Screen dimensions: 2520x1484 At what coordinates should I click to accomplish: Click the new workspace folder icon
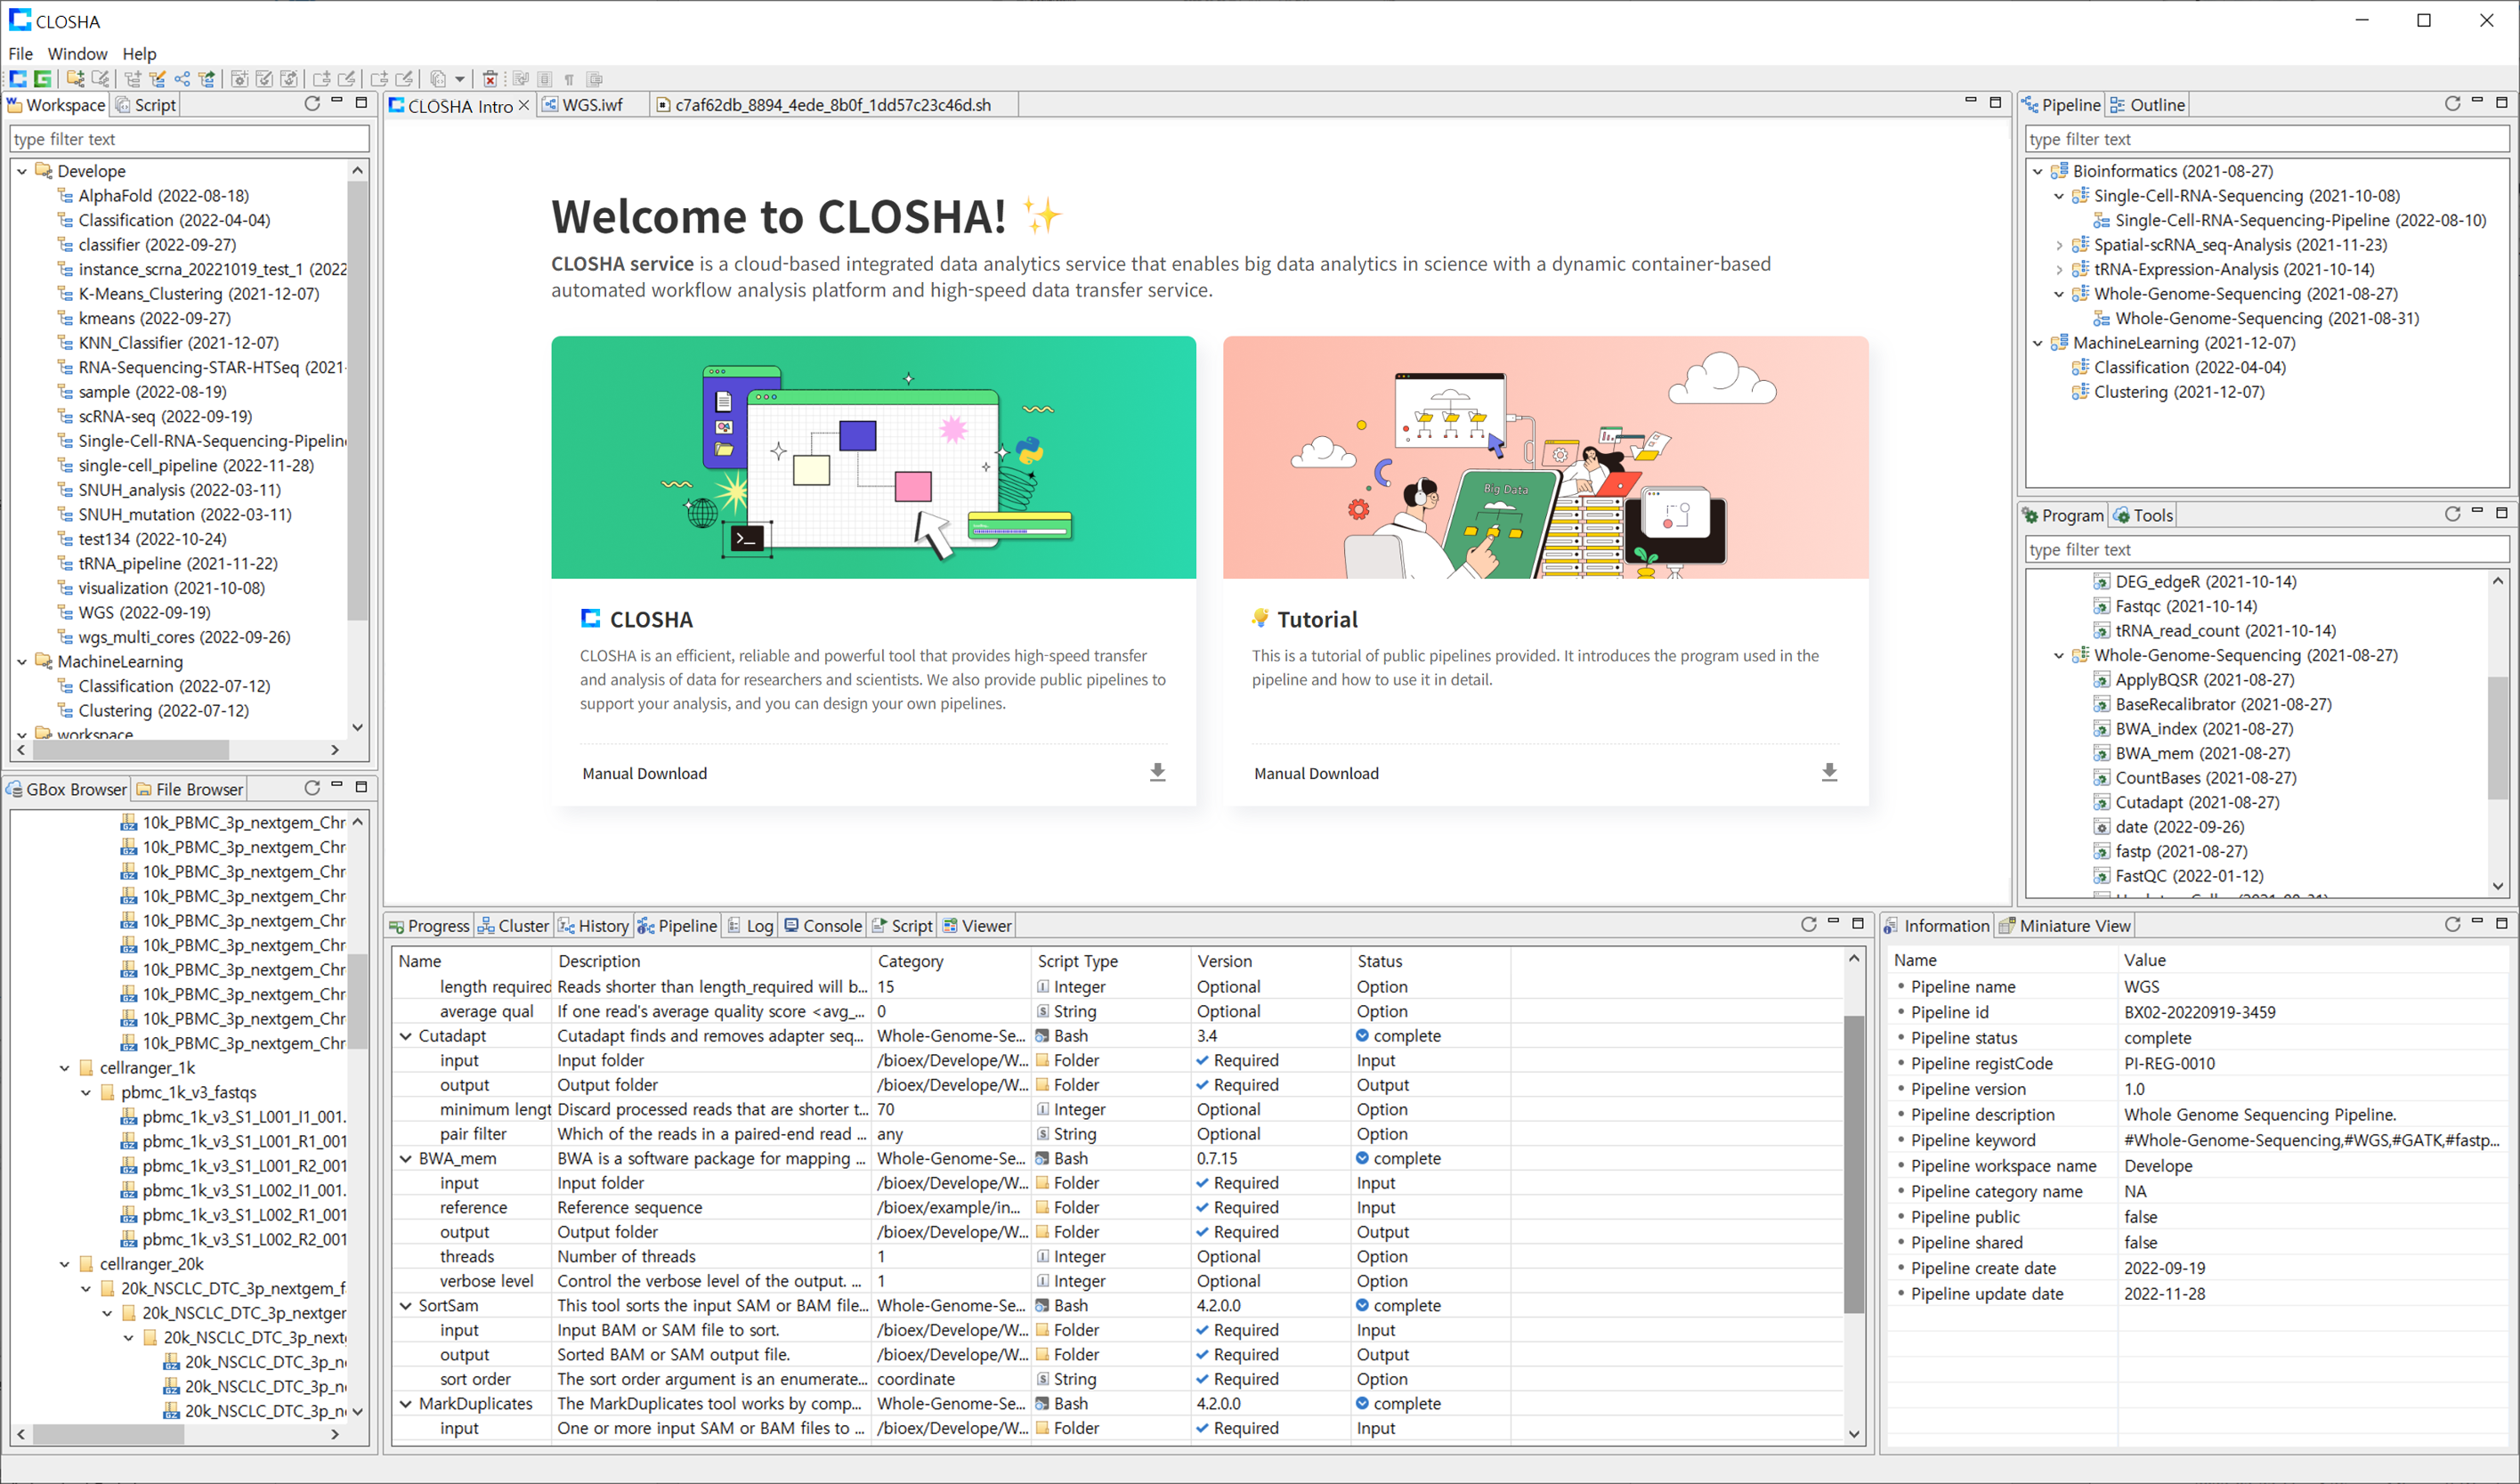point(75,79)
